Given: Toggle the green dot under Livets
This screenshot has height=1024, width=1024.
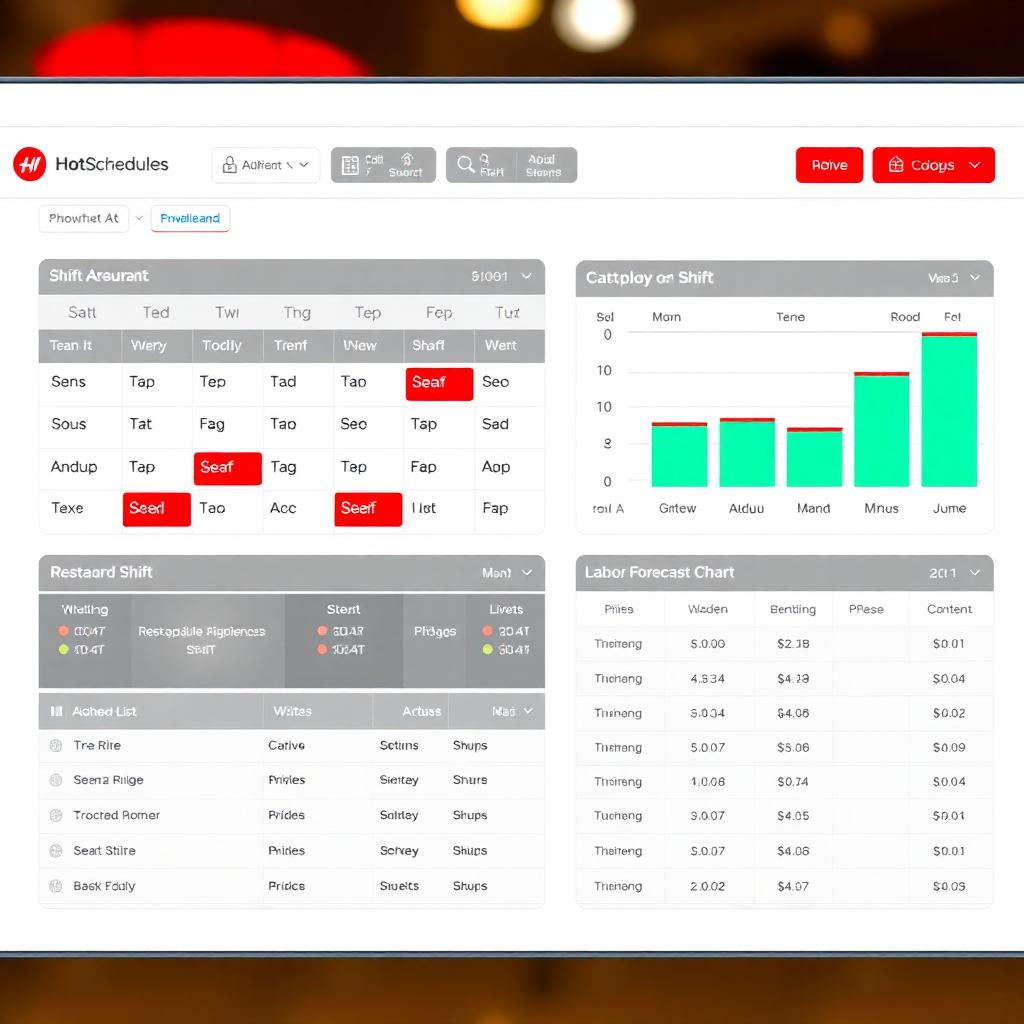Looking at the screenshot, I should click(487, 649).
